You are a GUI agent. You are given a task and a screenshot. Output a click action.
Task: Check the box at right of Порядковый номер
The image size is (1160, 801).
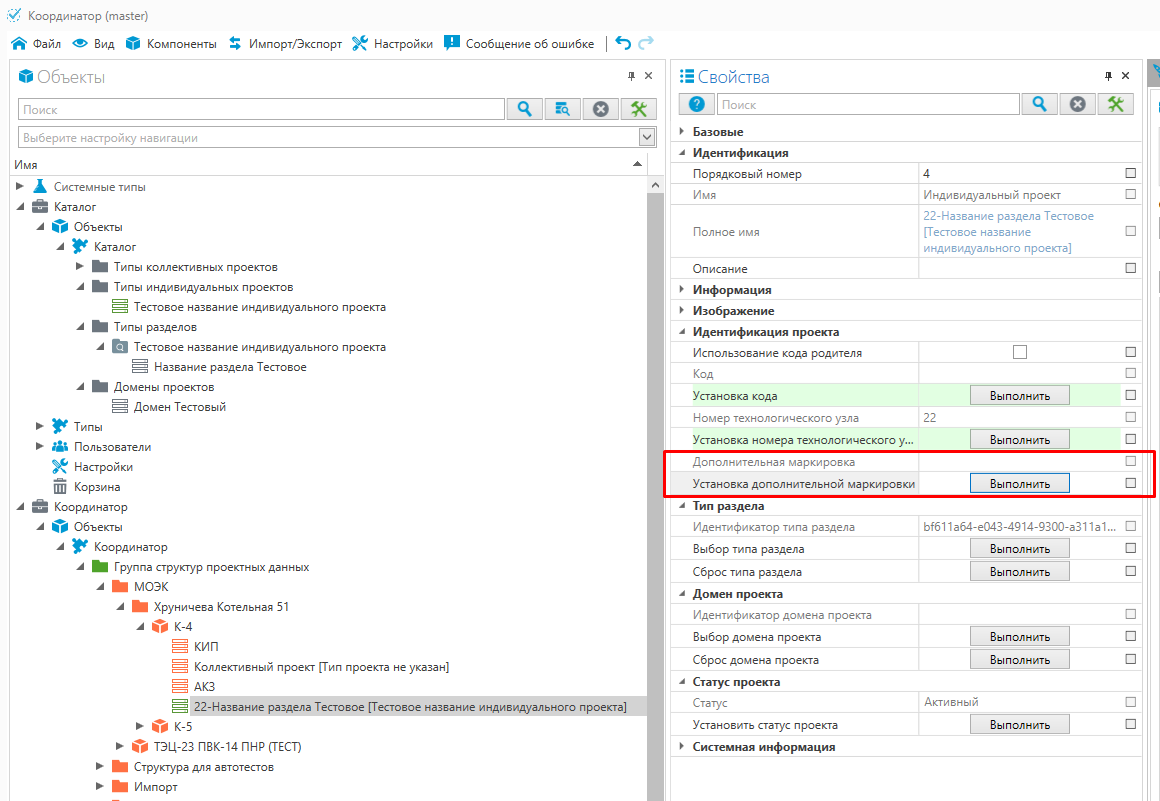(x=1130, y=174)
